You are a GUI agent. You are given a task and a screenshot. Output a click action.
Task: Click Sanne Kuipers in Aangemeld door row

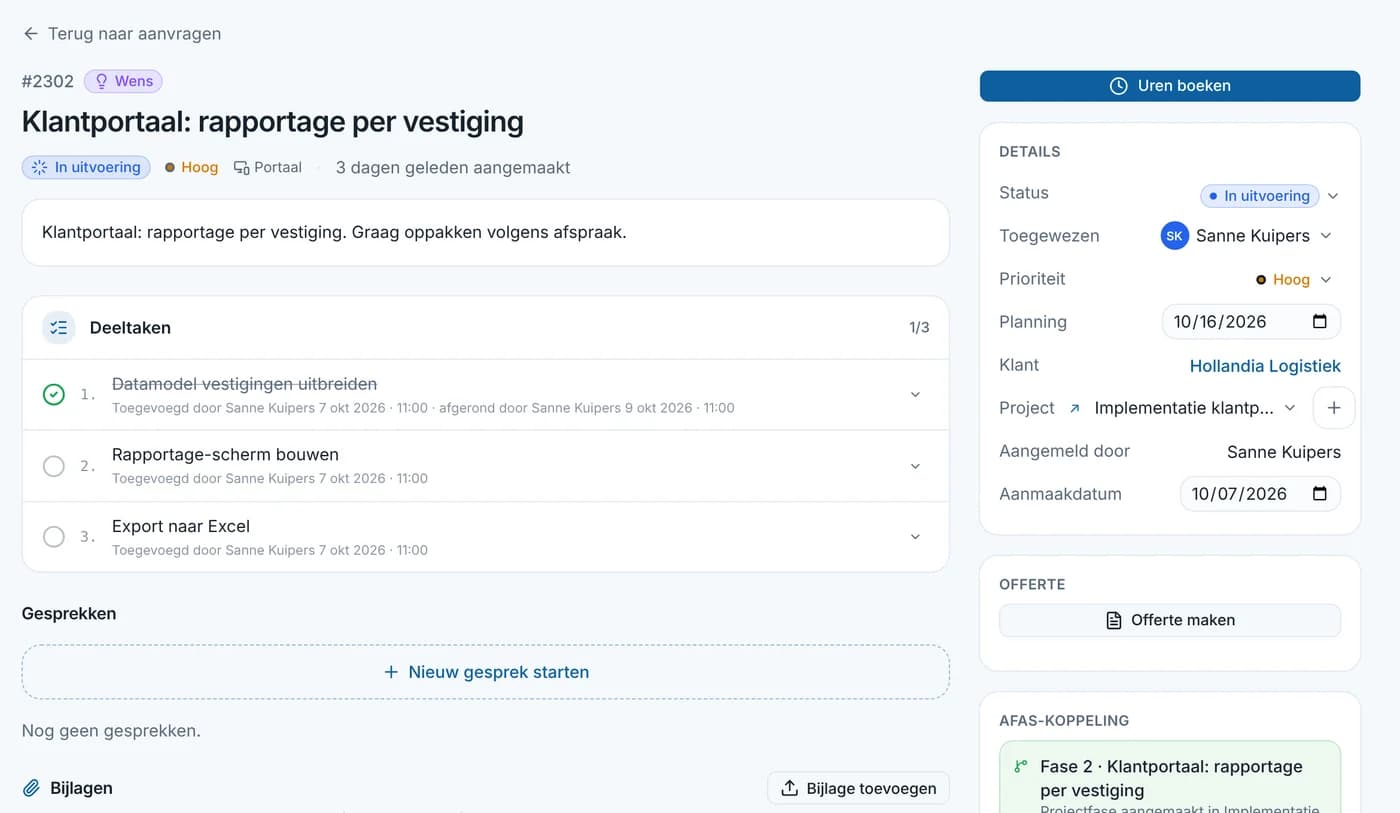(x=1284, y=452)
